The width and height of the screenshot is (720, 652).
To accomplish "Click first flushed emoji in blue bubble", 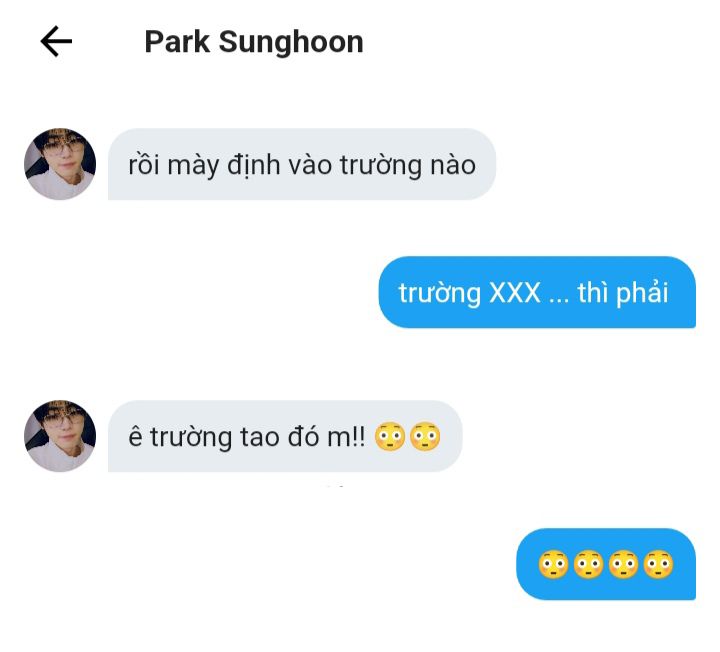I will [x=553, y=564].
